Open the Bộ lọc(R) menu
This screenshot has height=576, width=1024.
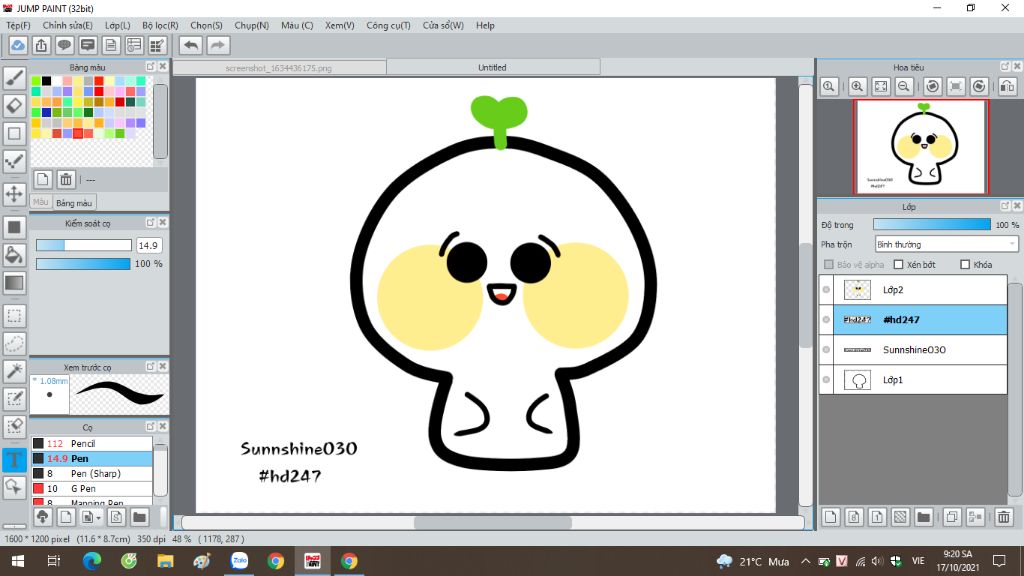coord(160,25)
